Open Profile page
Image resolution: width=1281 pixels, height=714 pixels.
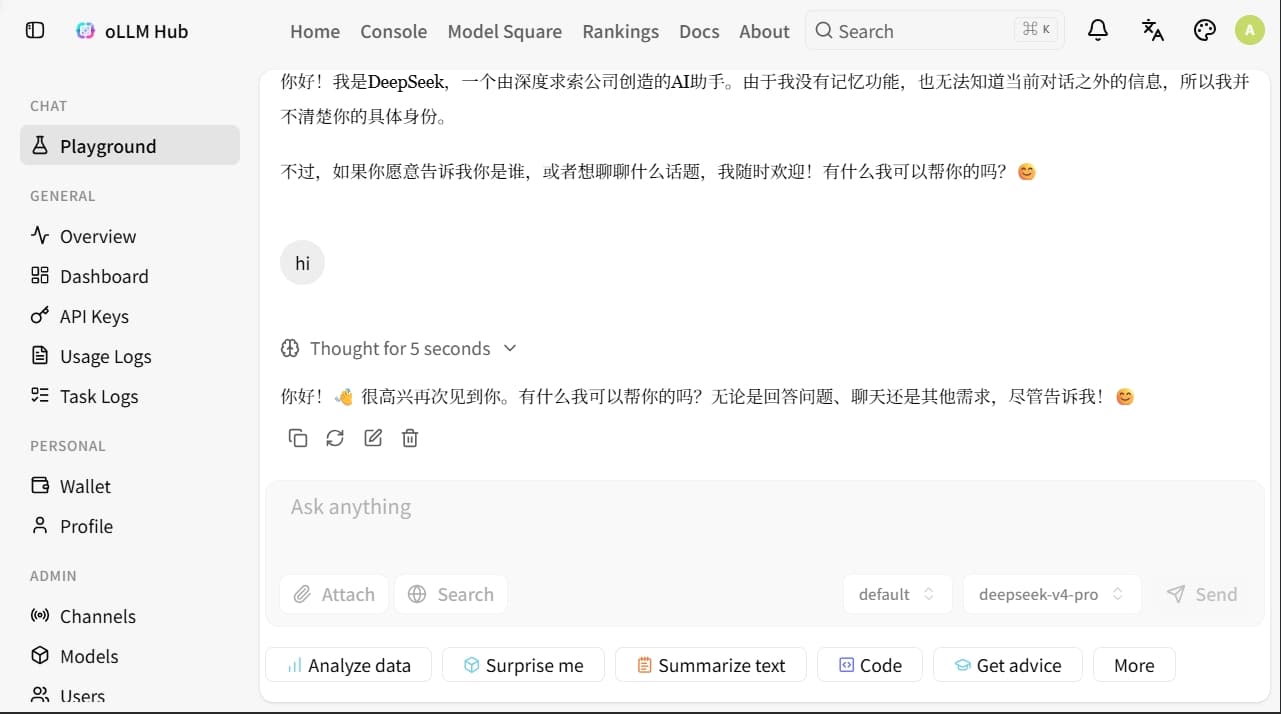pos(130,526)
